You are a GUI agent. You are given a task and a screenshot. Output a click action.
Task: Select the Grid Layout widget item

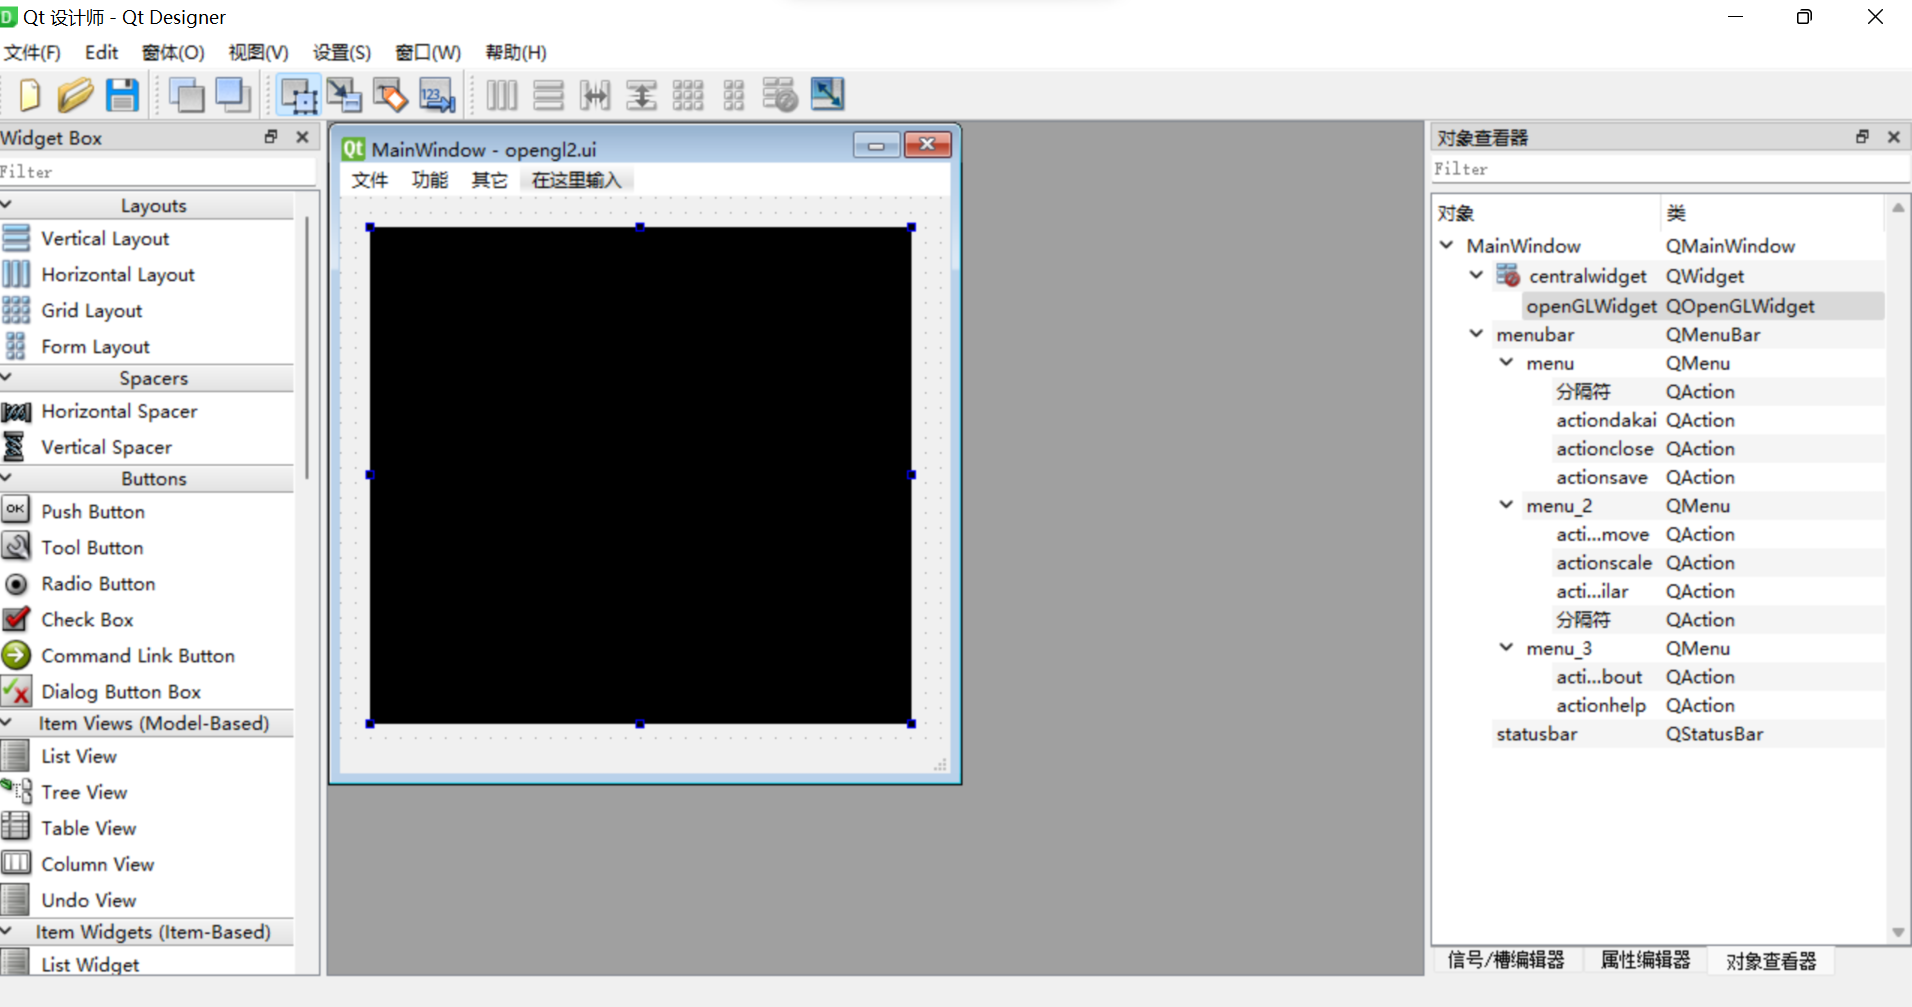click(x=91, y=311)
